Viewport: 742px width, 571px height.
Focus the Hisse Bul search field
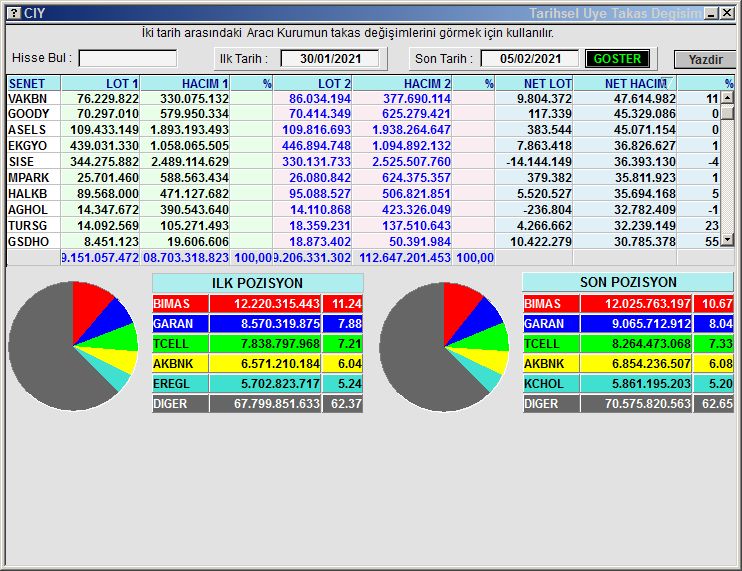tap(128, 59)
